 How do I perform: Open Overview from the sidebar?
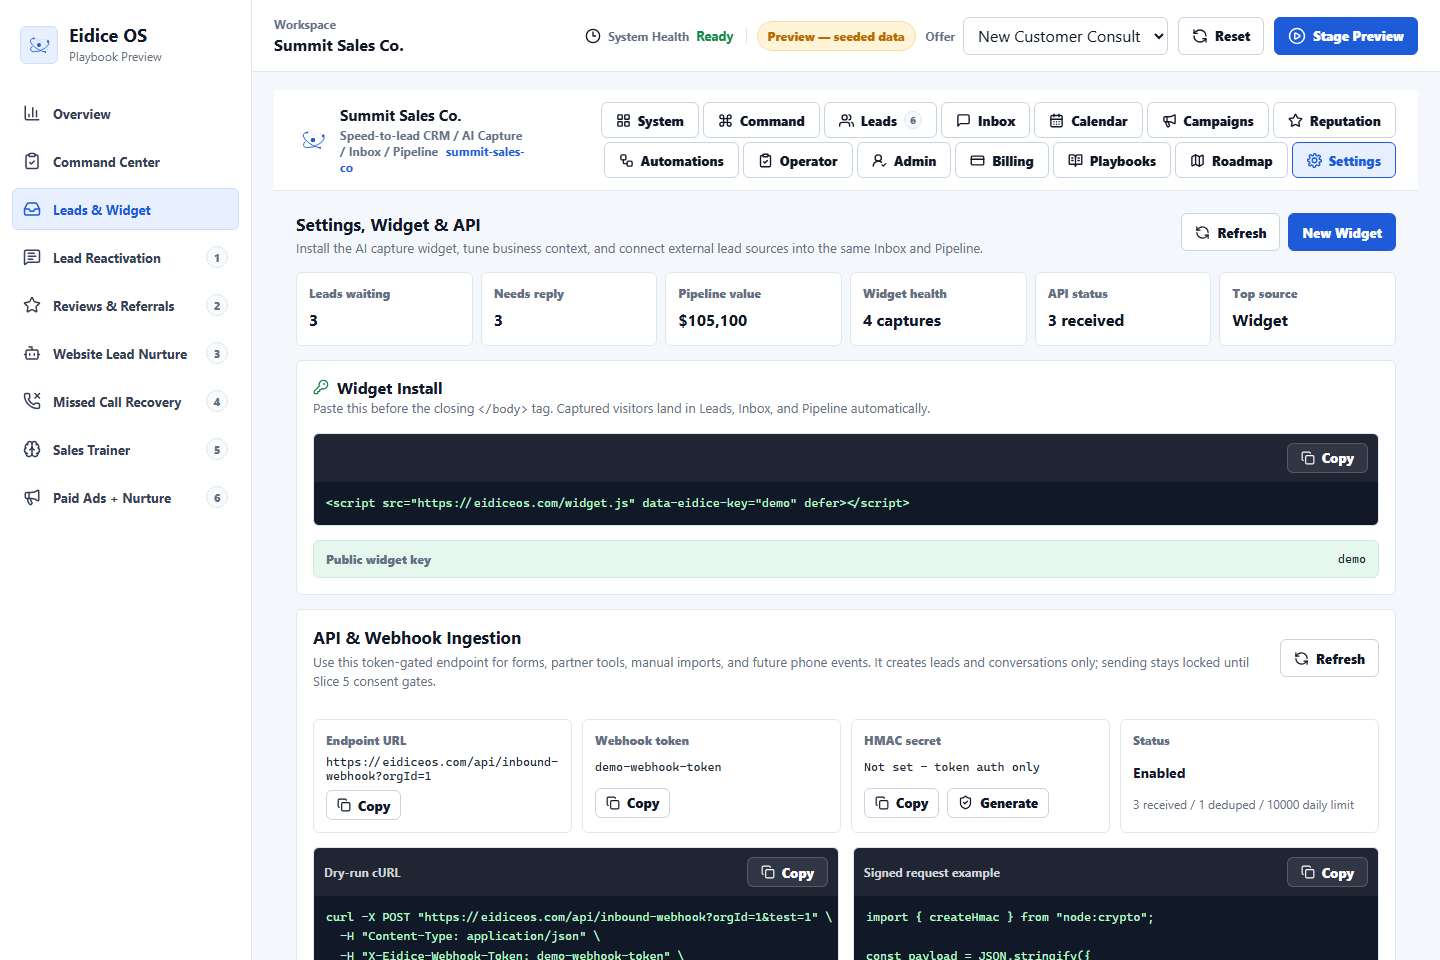[125, 114]
